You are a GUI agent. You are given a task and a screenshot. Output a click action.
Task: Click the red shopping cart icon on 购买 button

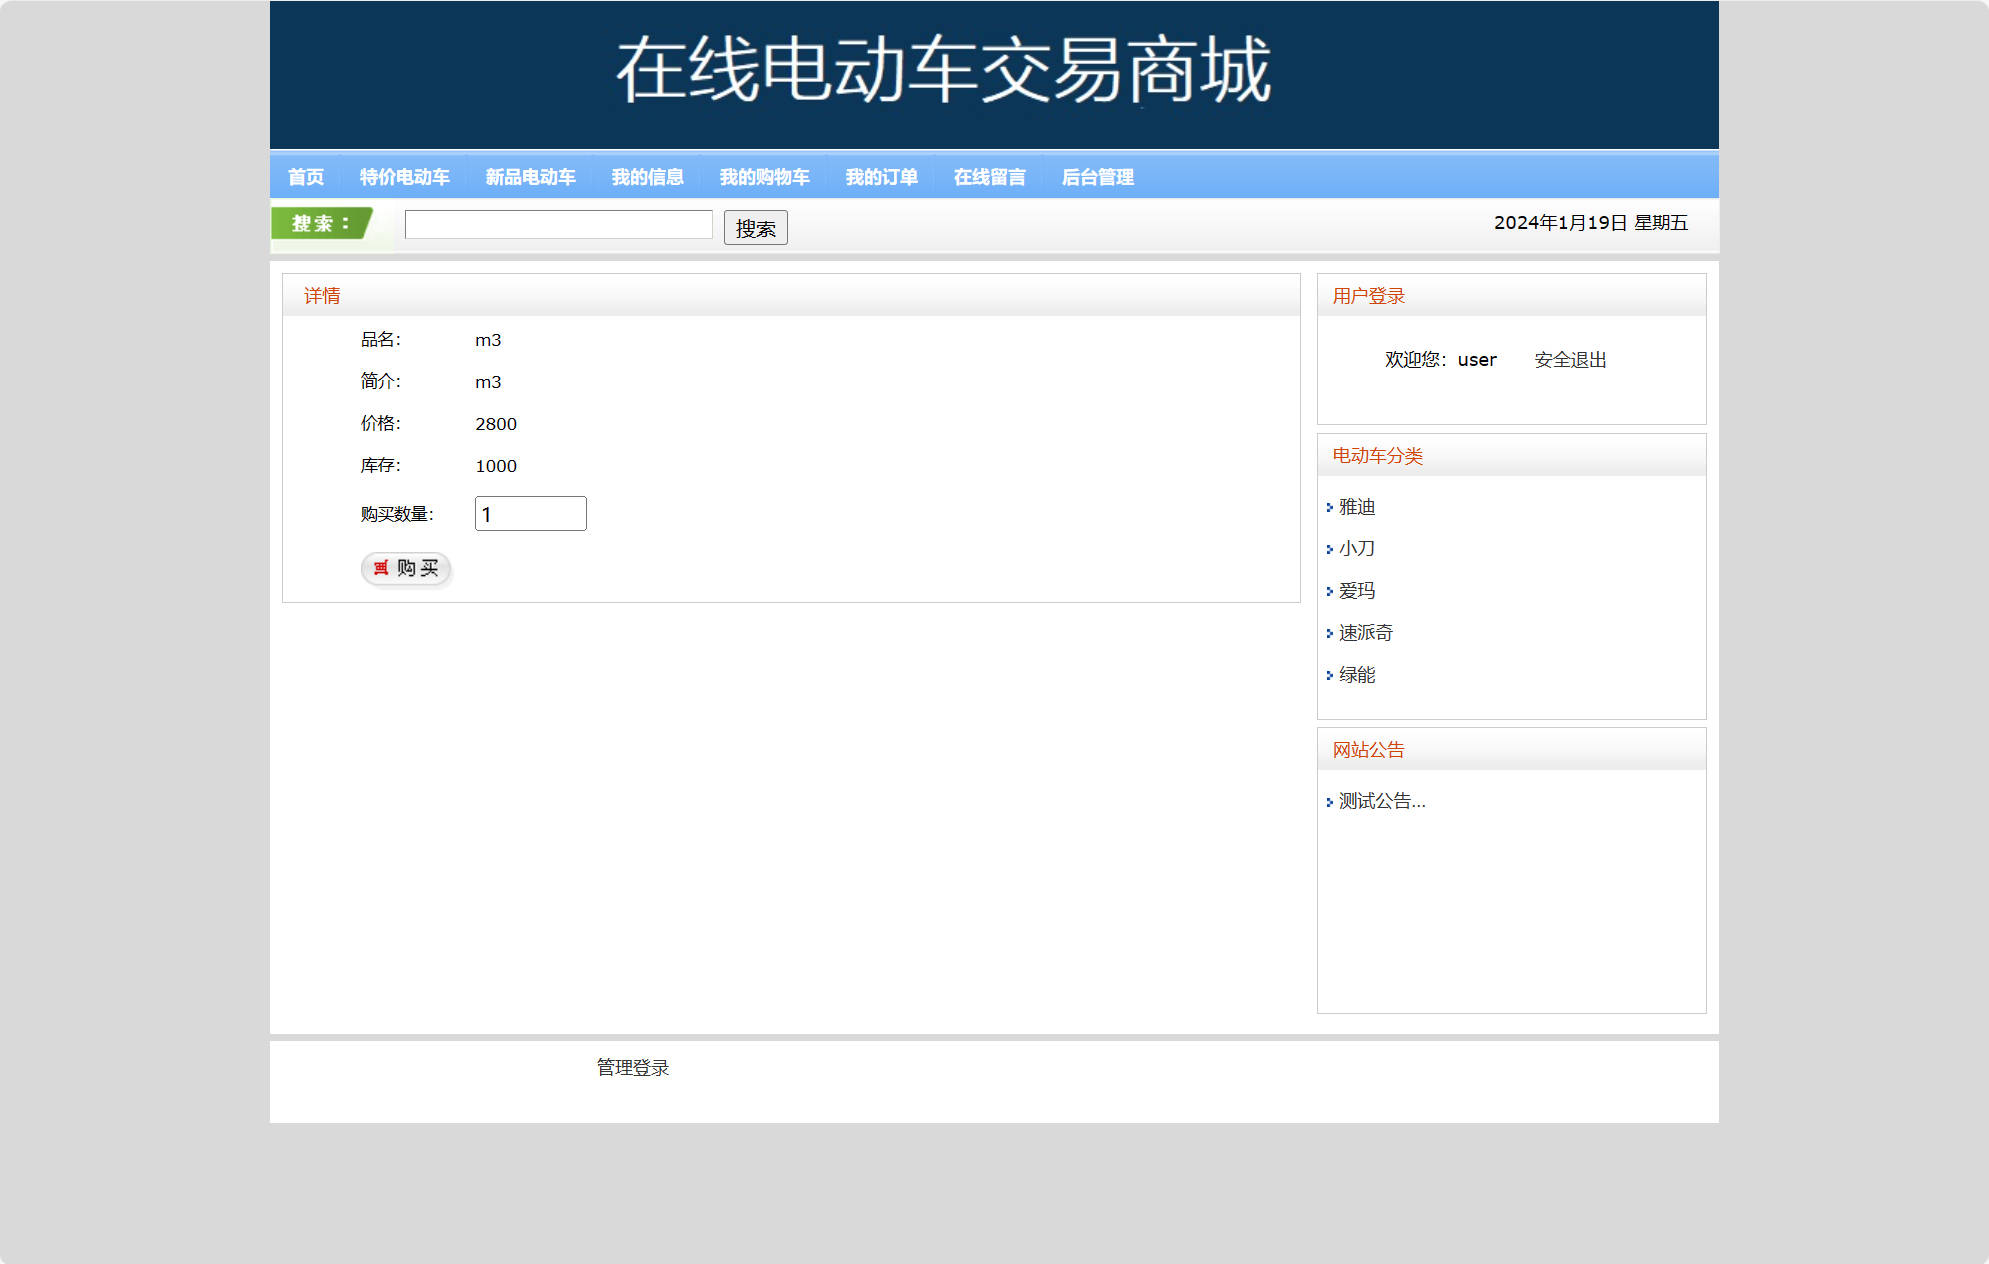[380, 569]
